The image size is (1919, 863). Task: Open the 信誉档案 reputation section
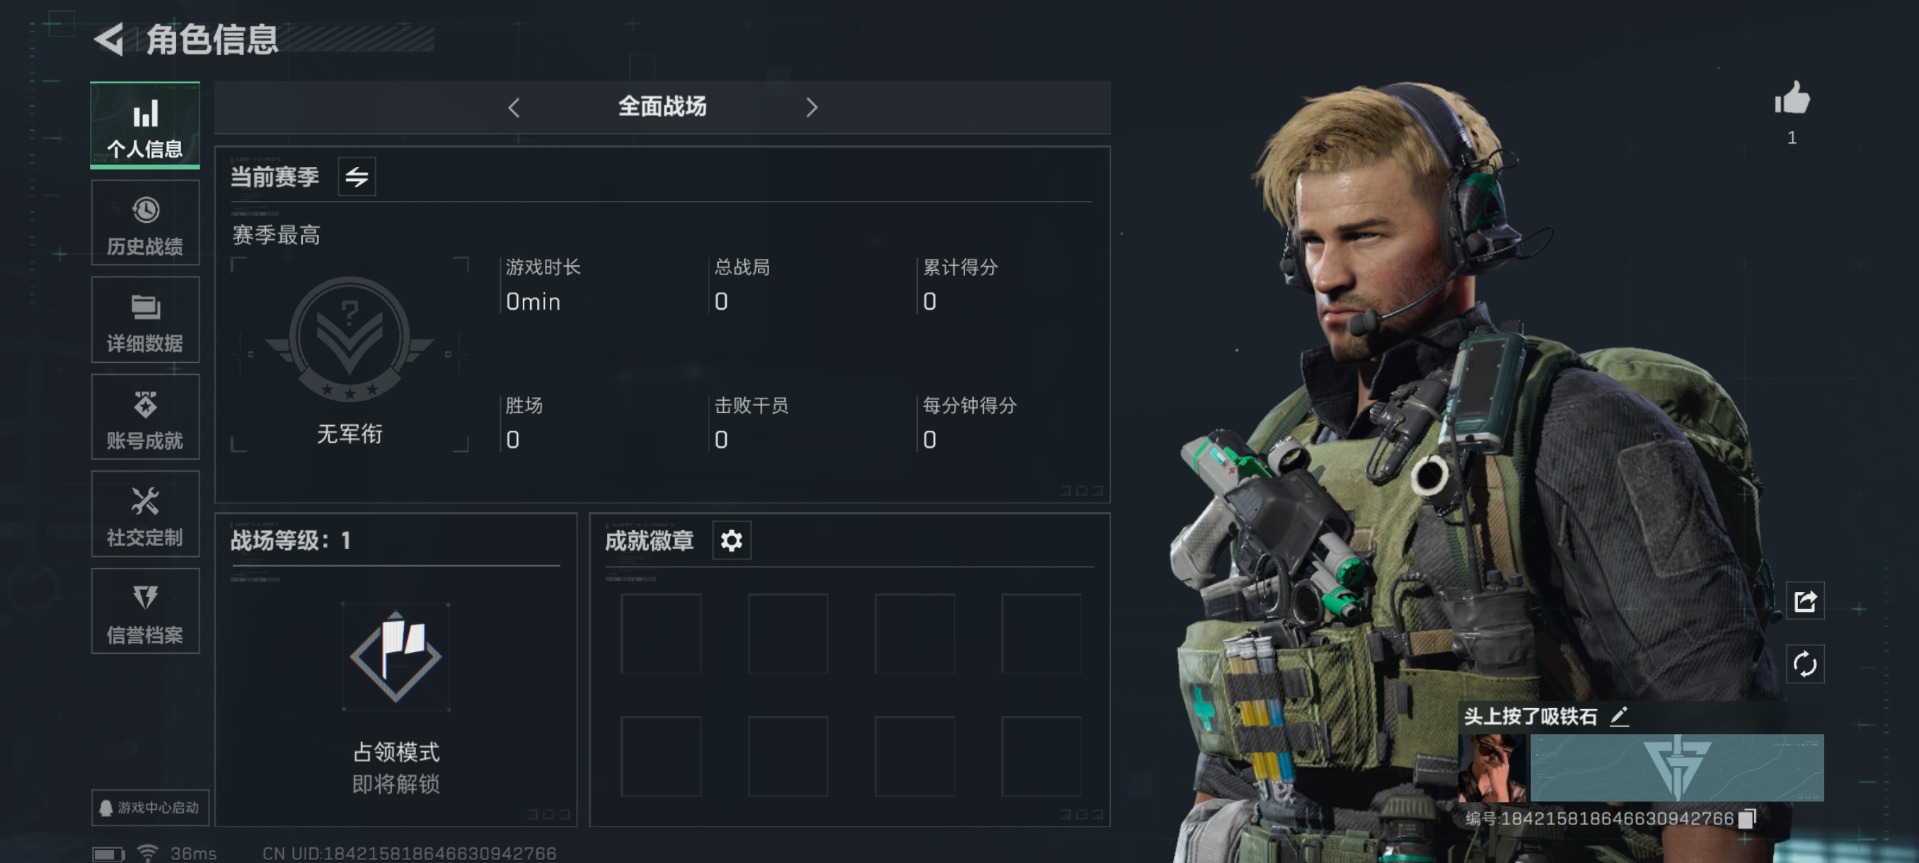point(145,611)
